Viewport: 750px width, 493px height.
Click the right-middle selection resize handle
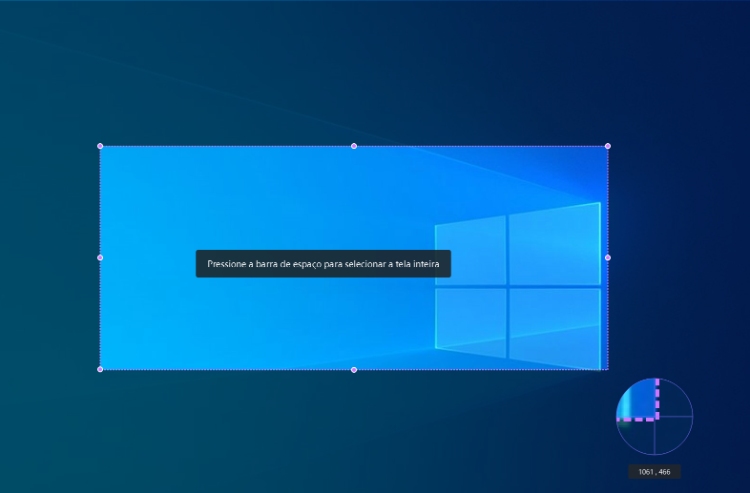pos(607,258)
